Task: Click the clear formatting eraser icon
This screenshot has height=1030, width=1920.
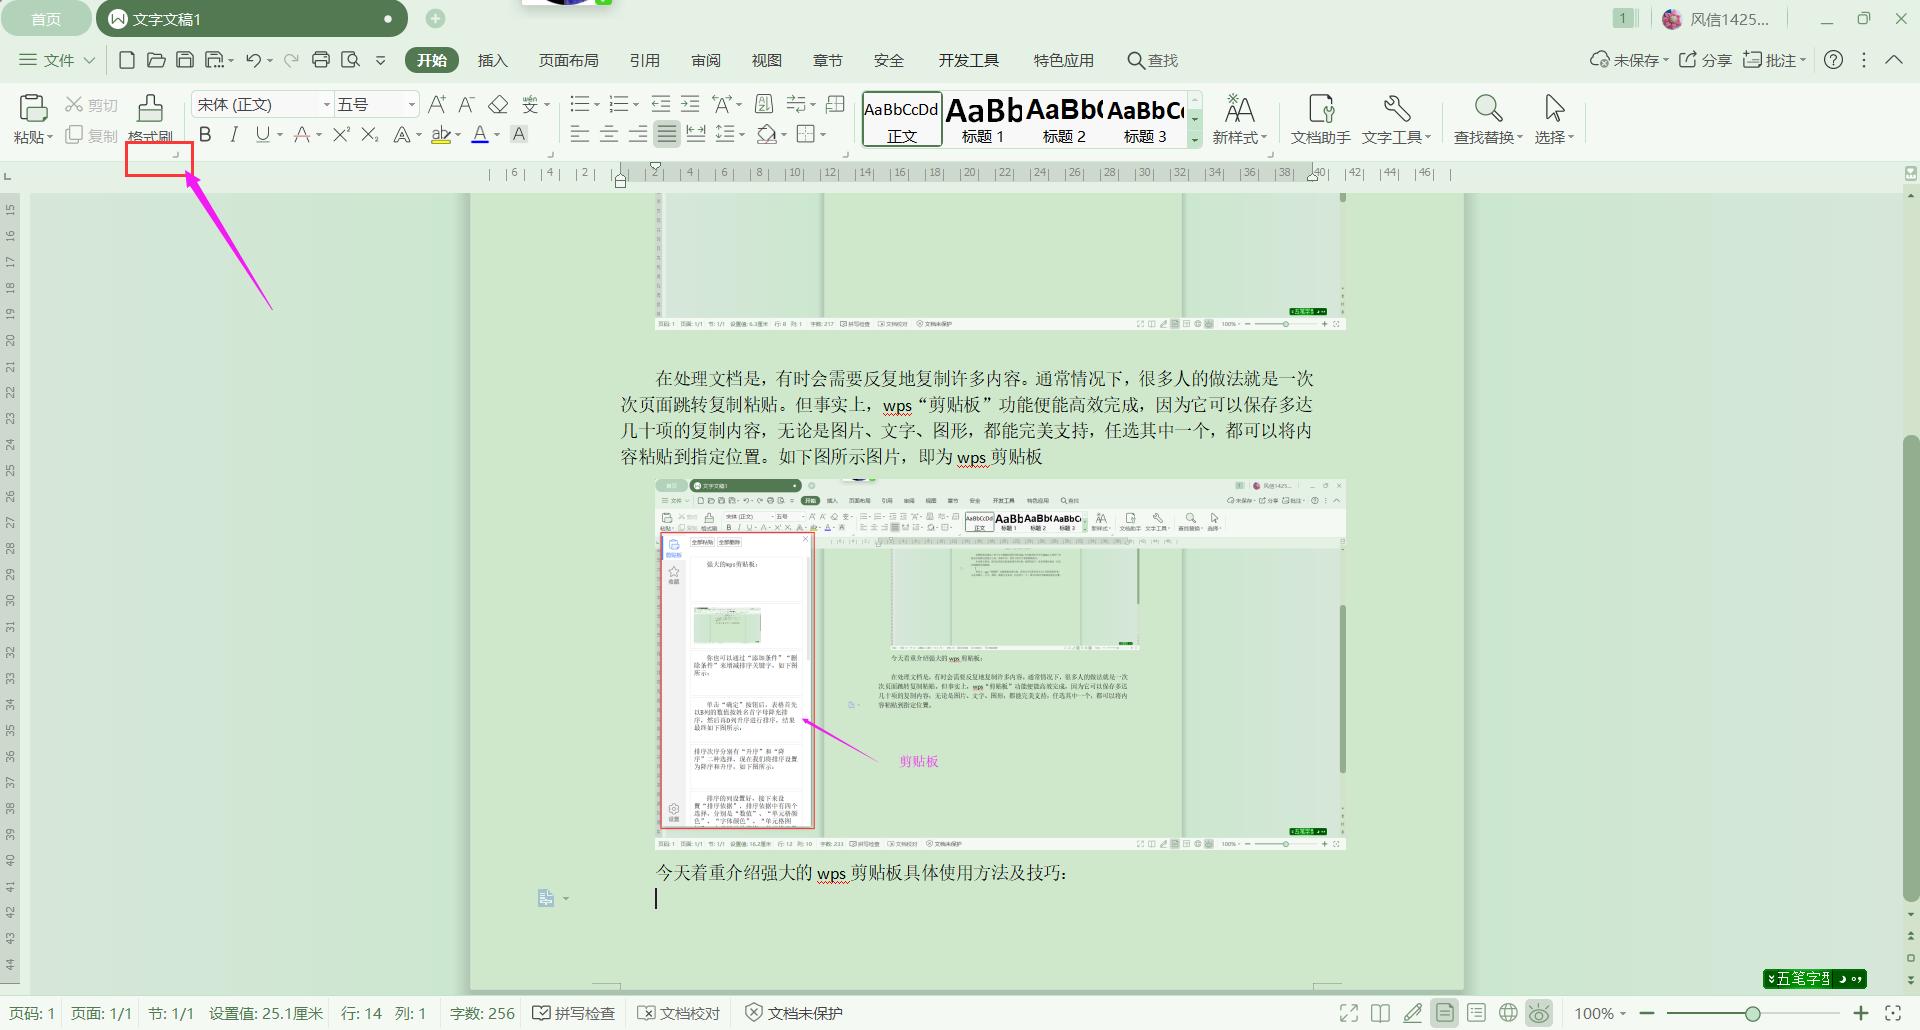Action: [498, 105]
